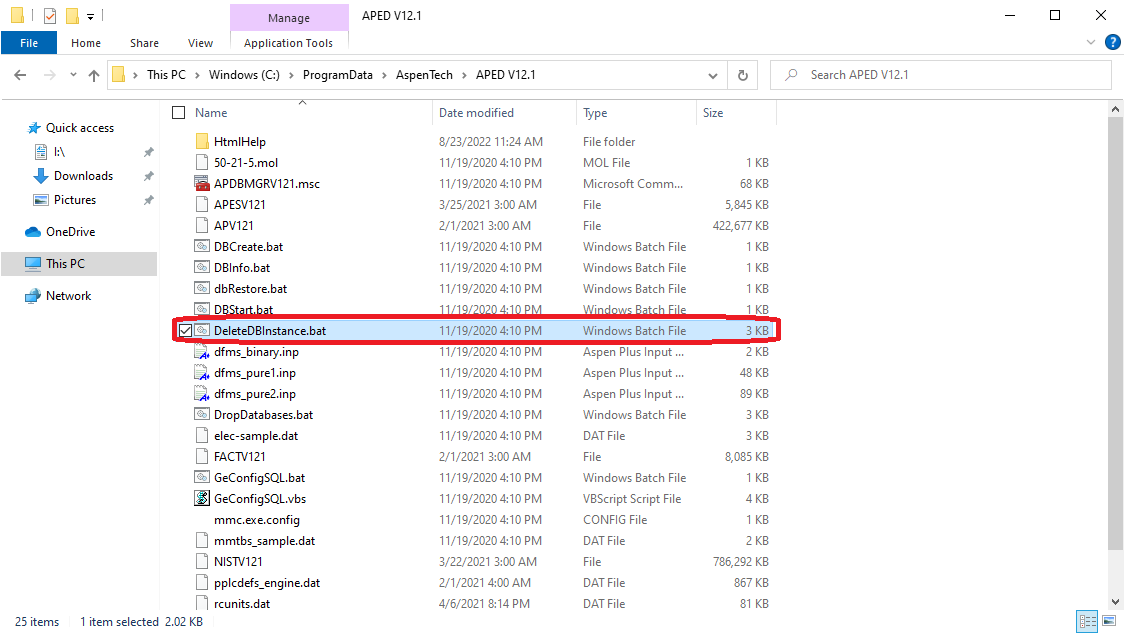Select the elec-sample.dat file icon

click(x=202, y=435)
